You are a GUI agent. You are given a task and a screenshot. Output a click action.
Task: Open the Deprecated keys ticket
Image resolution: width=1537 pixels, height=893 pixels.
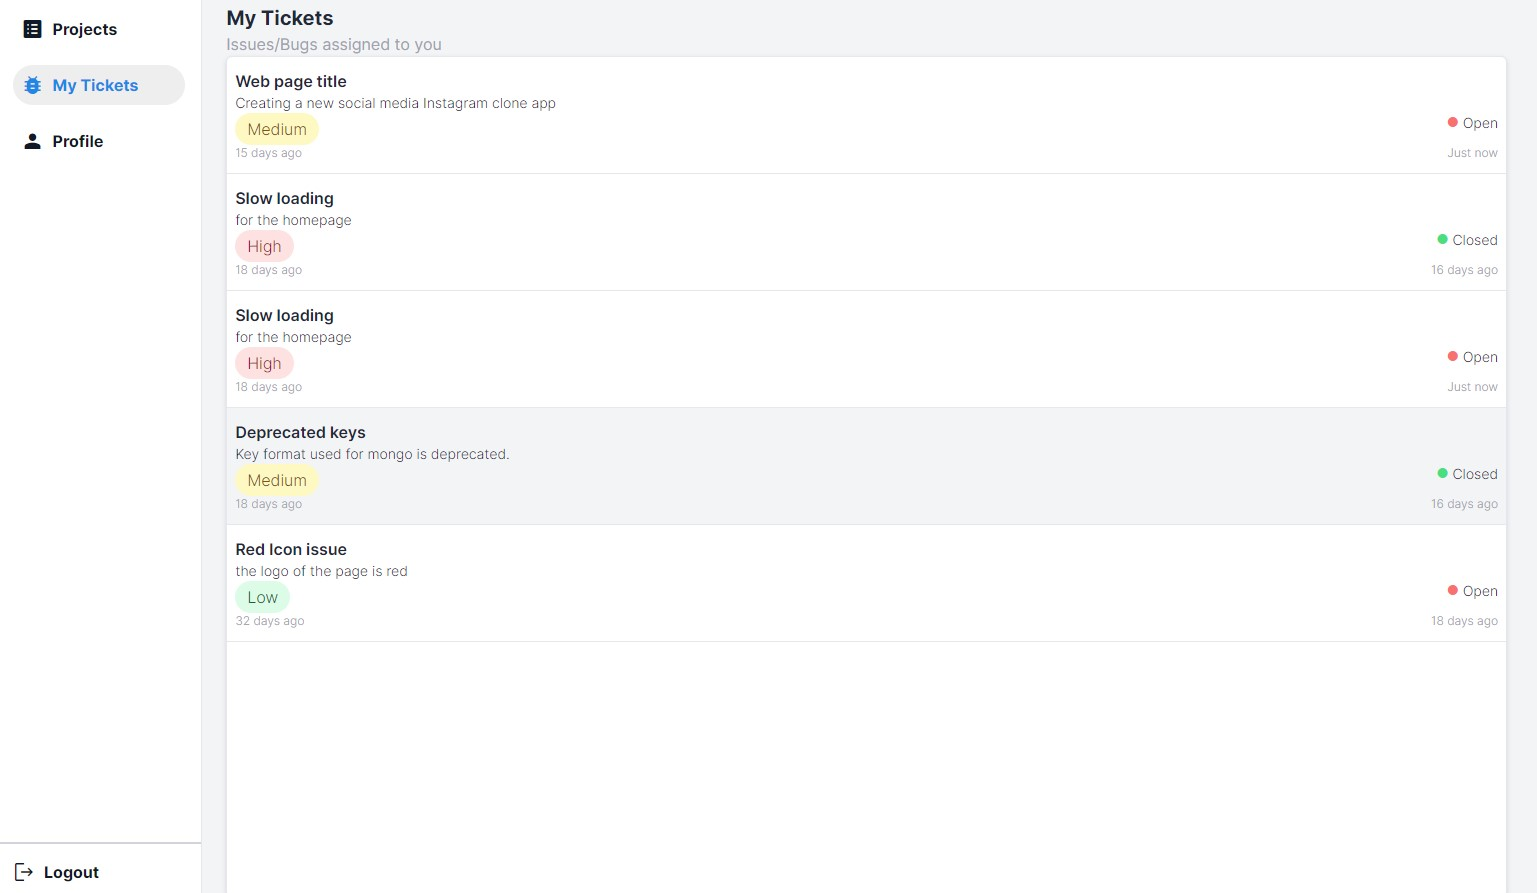click(866, 466)
